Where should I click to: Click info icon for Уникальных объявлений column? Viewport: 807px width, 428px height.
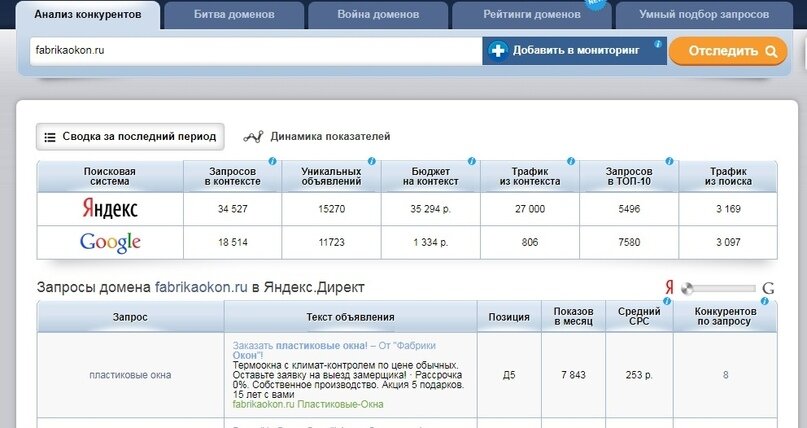pos(372,162)
